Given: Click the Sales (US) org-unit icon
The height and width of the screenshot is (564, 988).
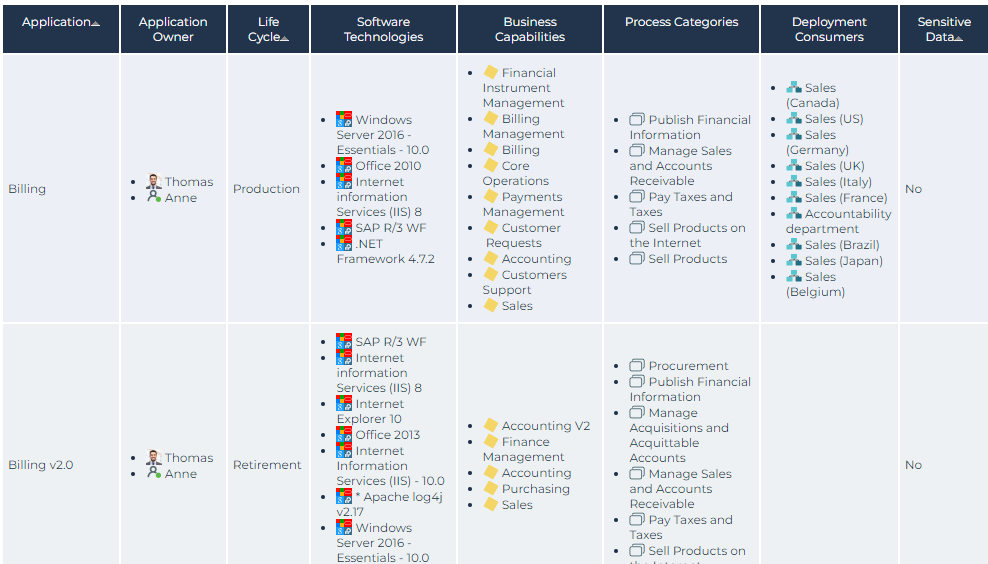Looking at the screenshot, I should coord(794,119).
